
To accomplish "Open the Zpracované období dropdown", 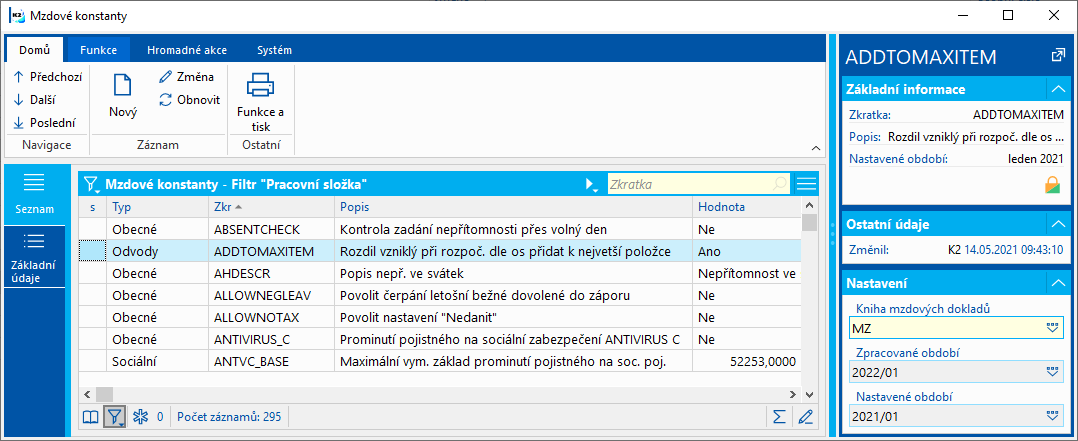I will coord(1051,371).
